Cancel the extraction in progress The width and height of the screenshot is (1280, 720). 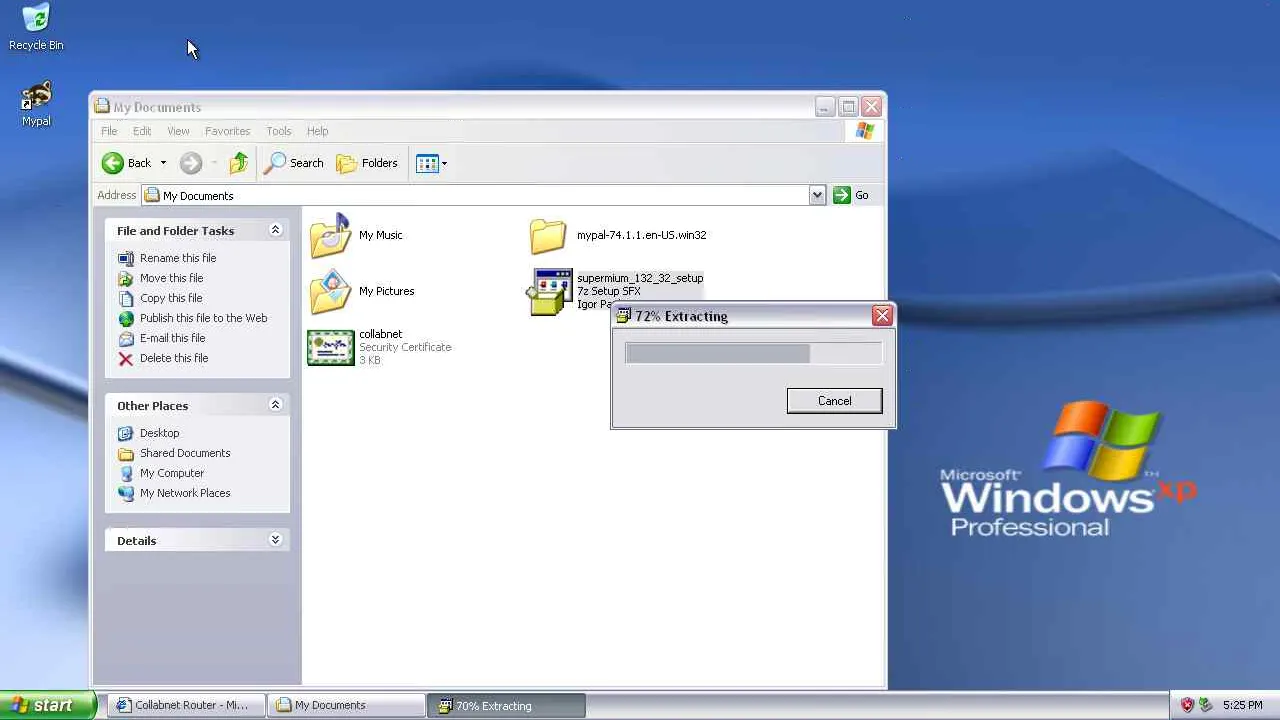[835, 401]
